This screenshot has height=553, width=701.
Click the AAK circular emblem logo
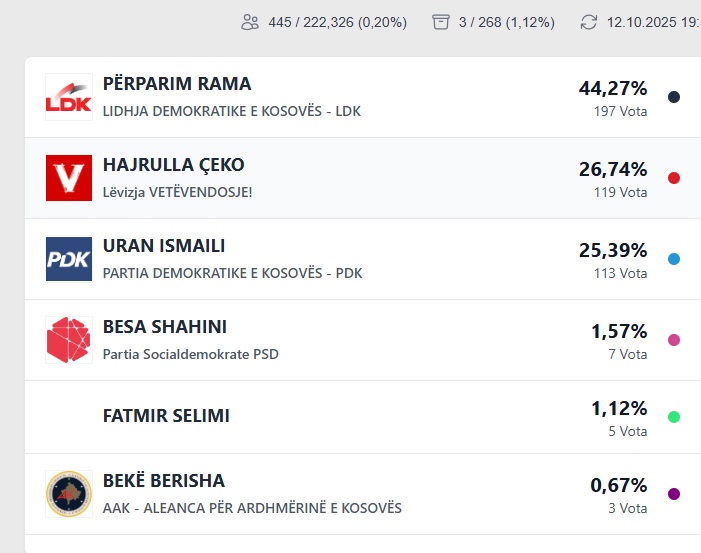point(69,494)
